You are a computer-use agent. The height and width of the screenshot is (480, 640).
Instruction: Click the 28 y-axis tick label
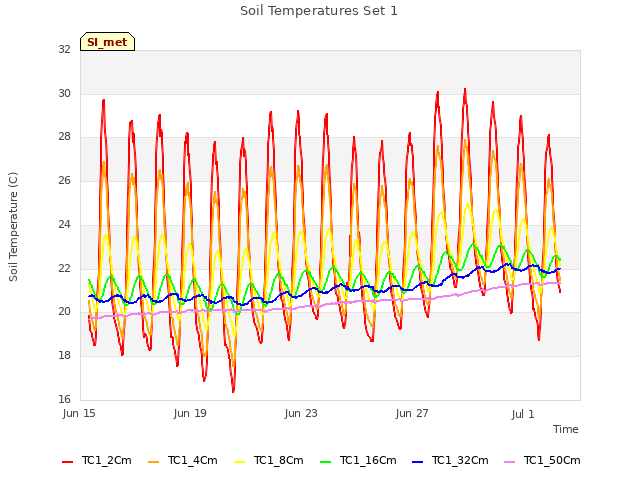pyautogui.click(x=64, y=137)
